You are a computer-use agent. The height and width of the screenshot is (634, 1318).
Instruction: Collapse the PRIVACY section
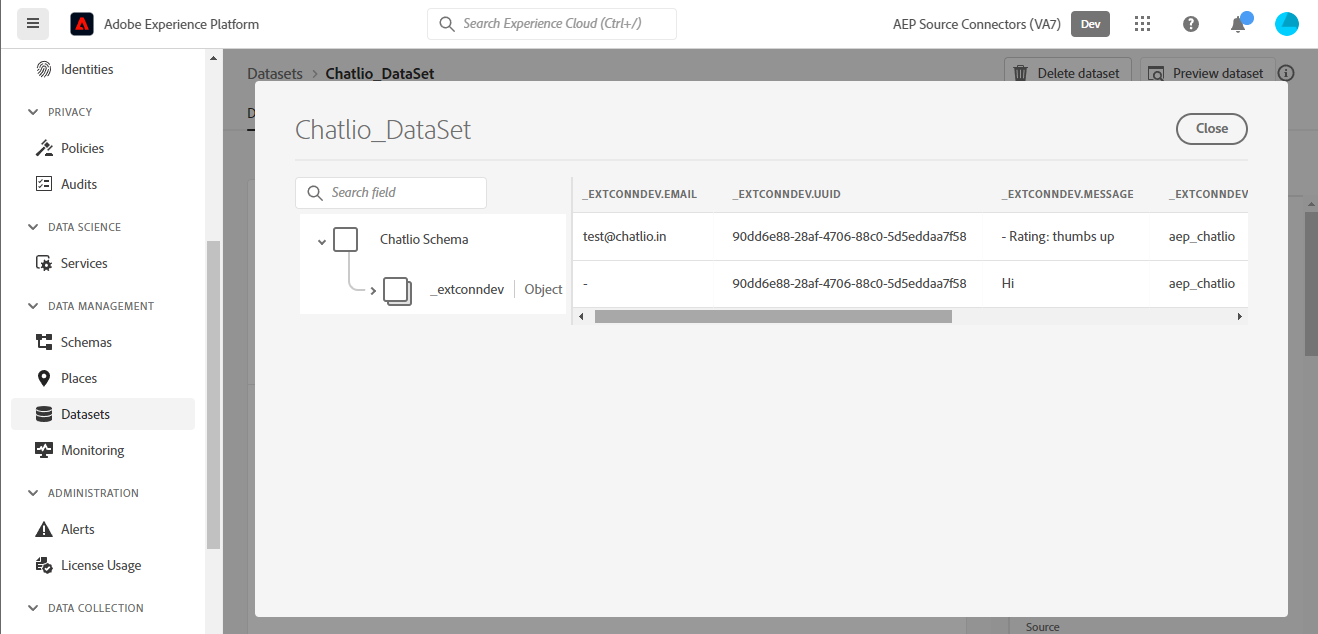point(33,112)
